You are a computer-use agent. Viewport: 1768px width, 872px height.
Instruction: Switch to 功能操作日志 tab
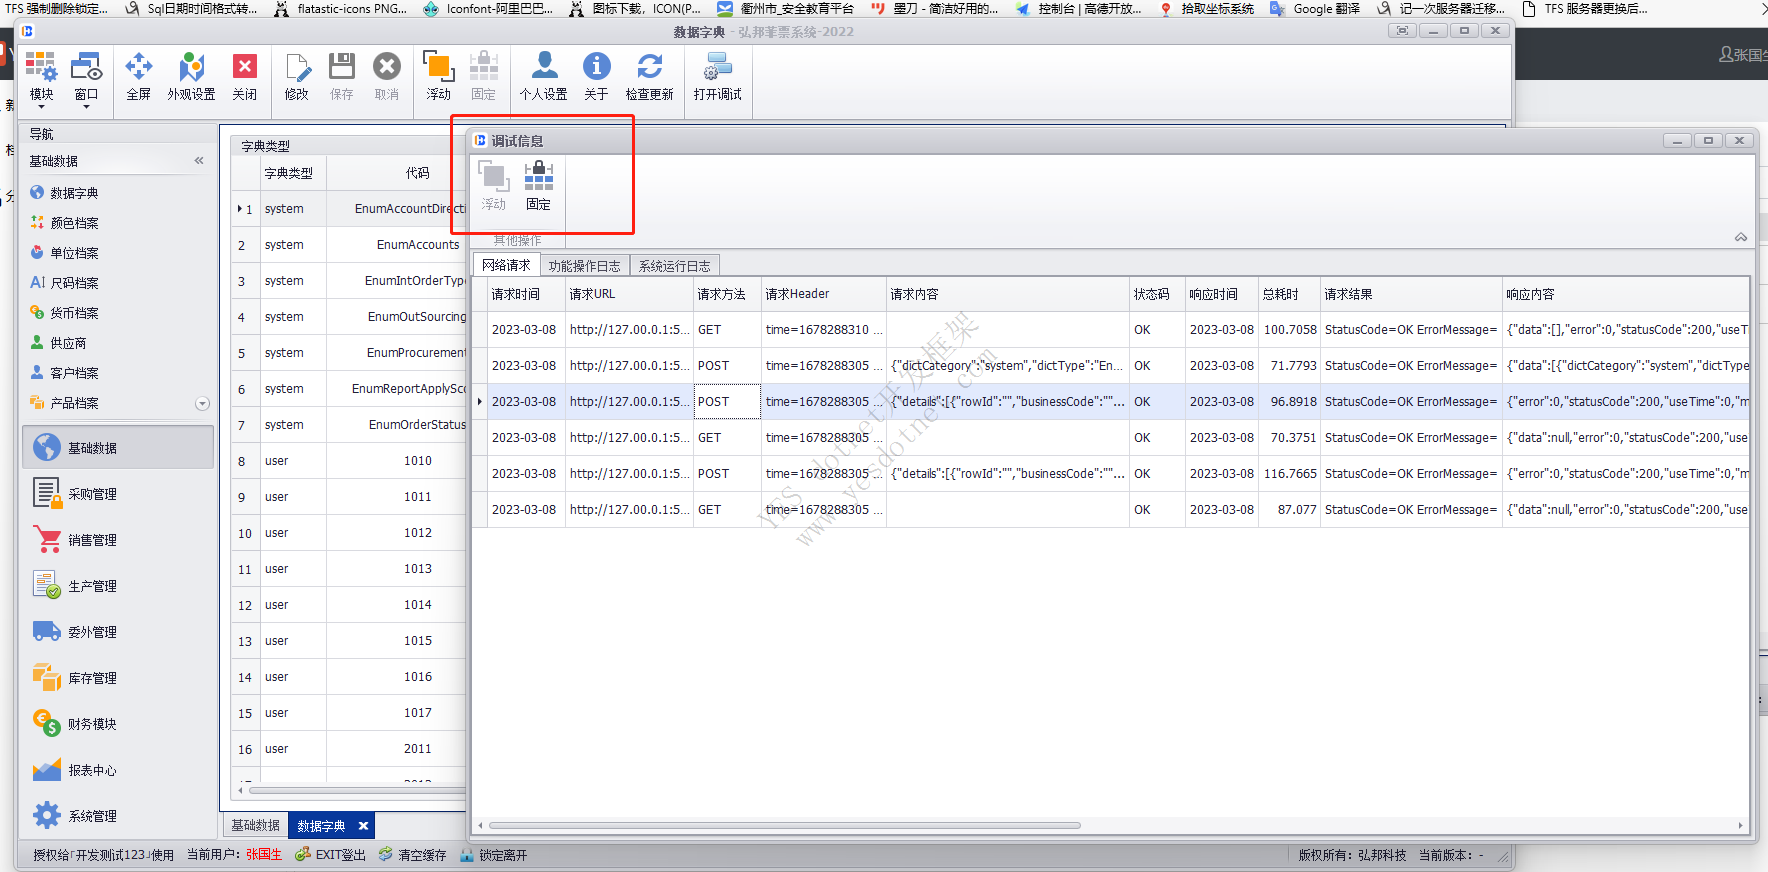click(x=585, y=266)
